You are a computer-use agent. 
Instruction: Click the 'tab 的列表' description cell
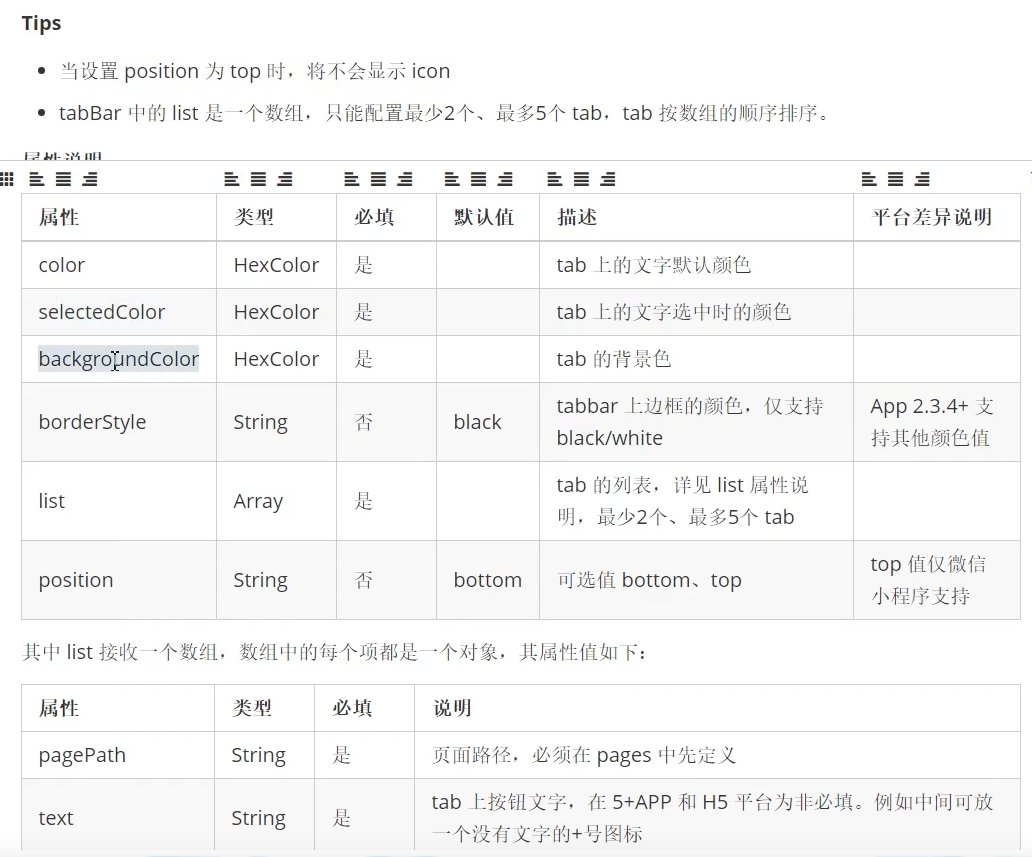(696, 501)
